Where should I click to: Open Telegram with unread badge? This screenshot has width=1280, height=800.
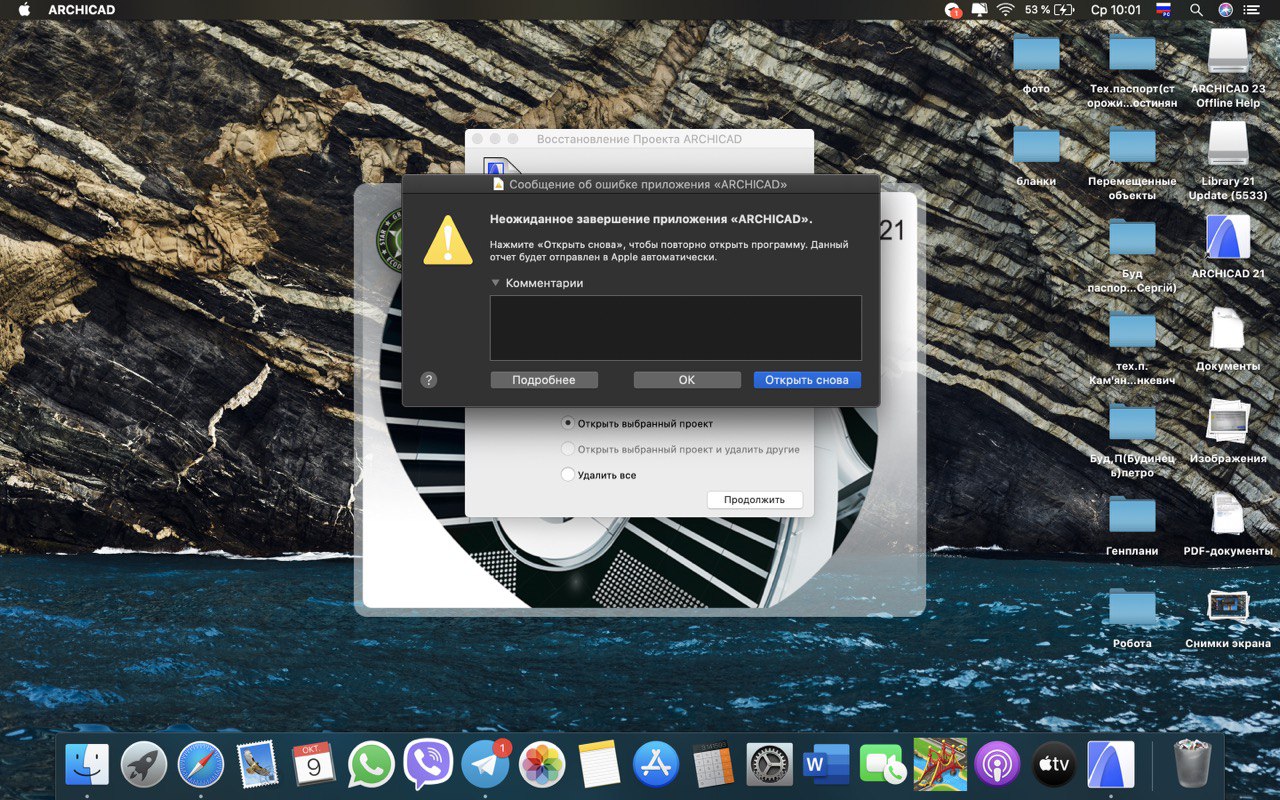[x=485, y=765]
